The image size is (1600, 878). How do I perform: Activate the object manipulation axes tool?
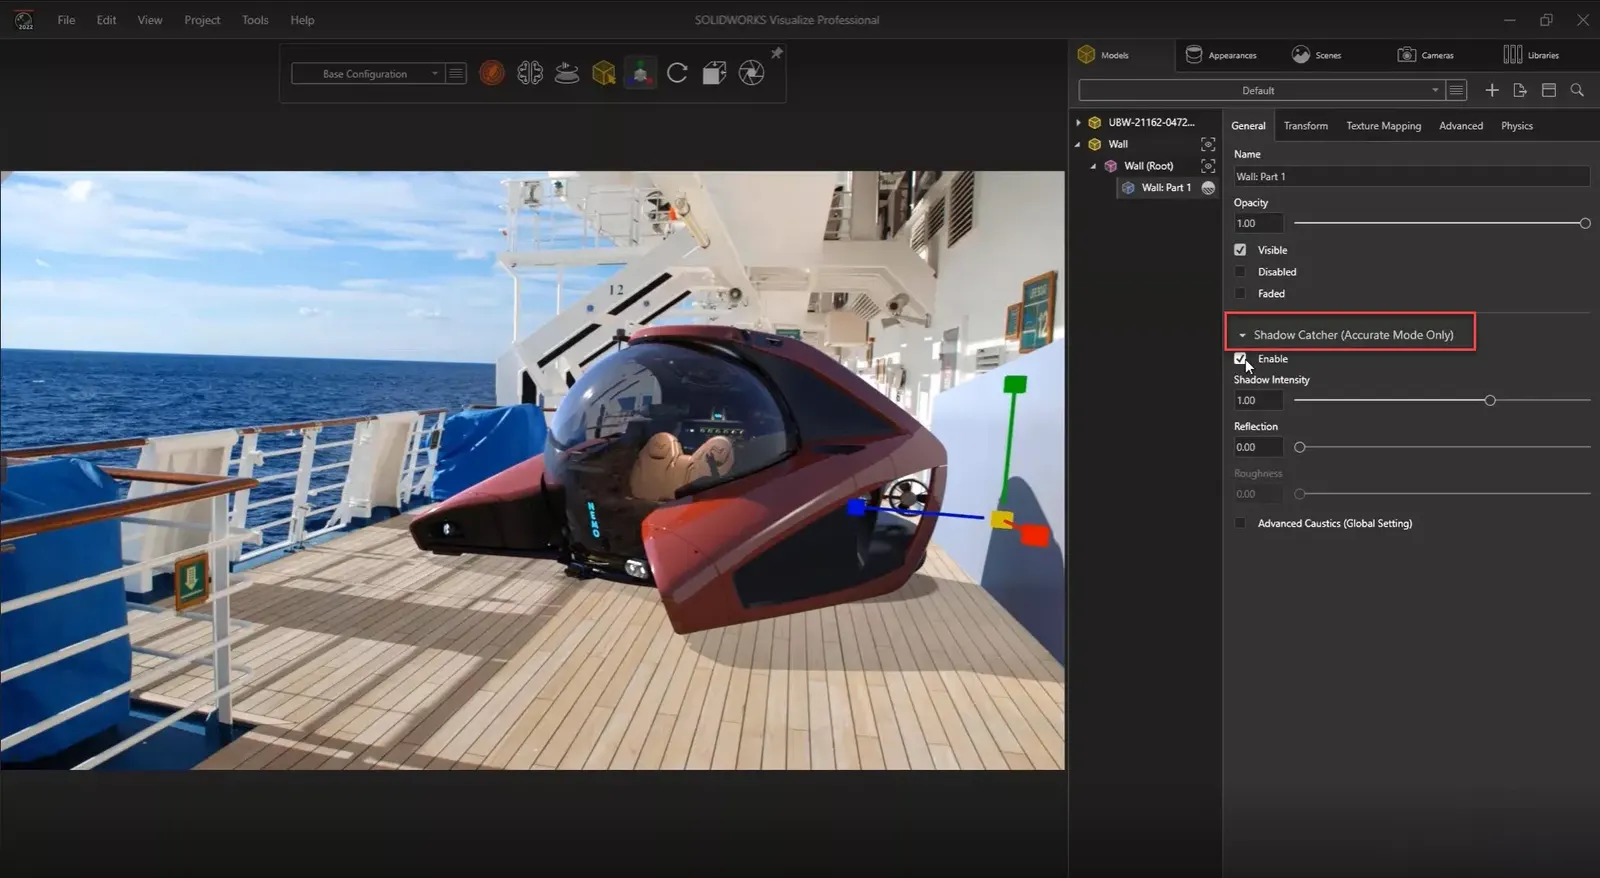coord(641,73)
